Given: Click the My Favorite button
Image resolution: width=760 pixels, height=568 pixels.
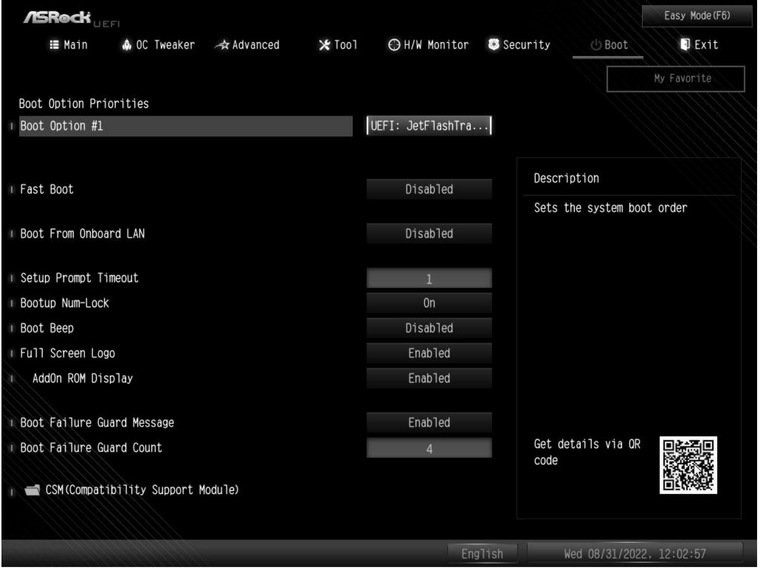Looking at the screenshot, I should (x=675, y=79).
